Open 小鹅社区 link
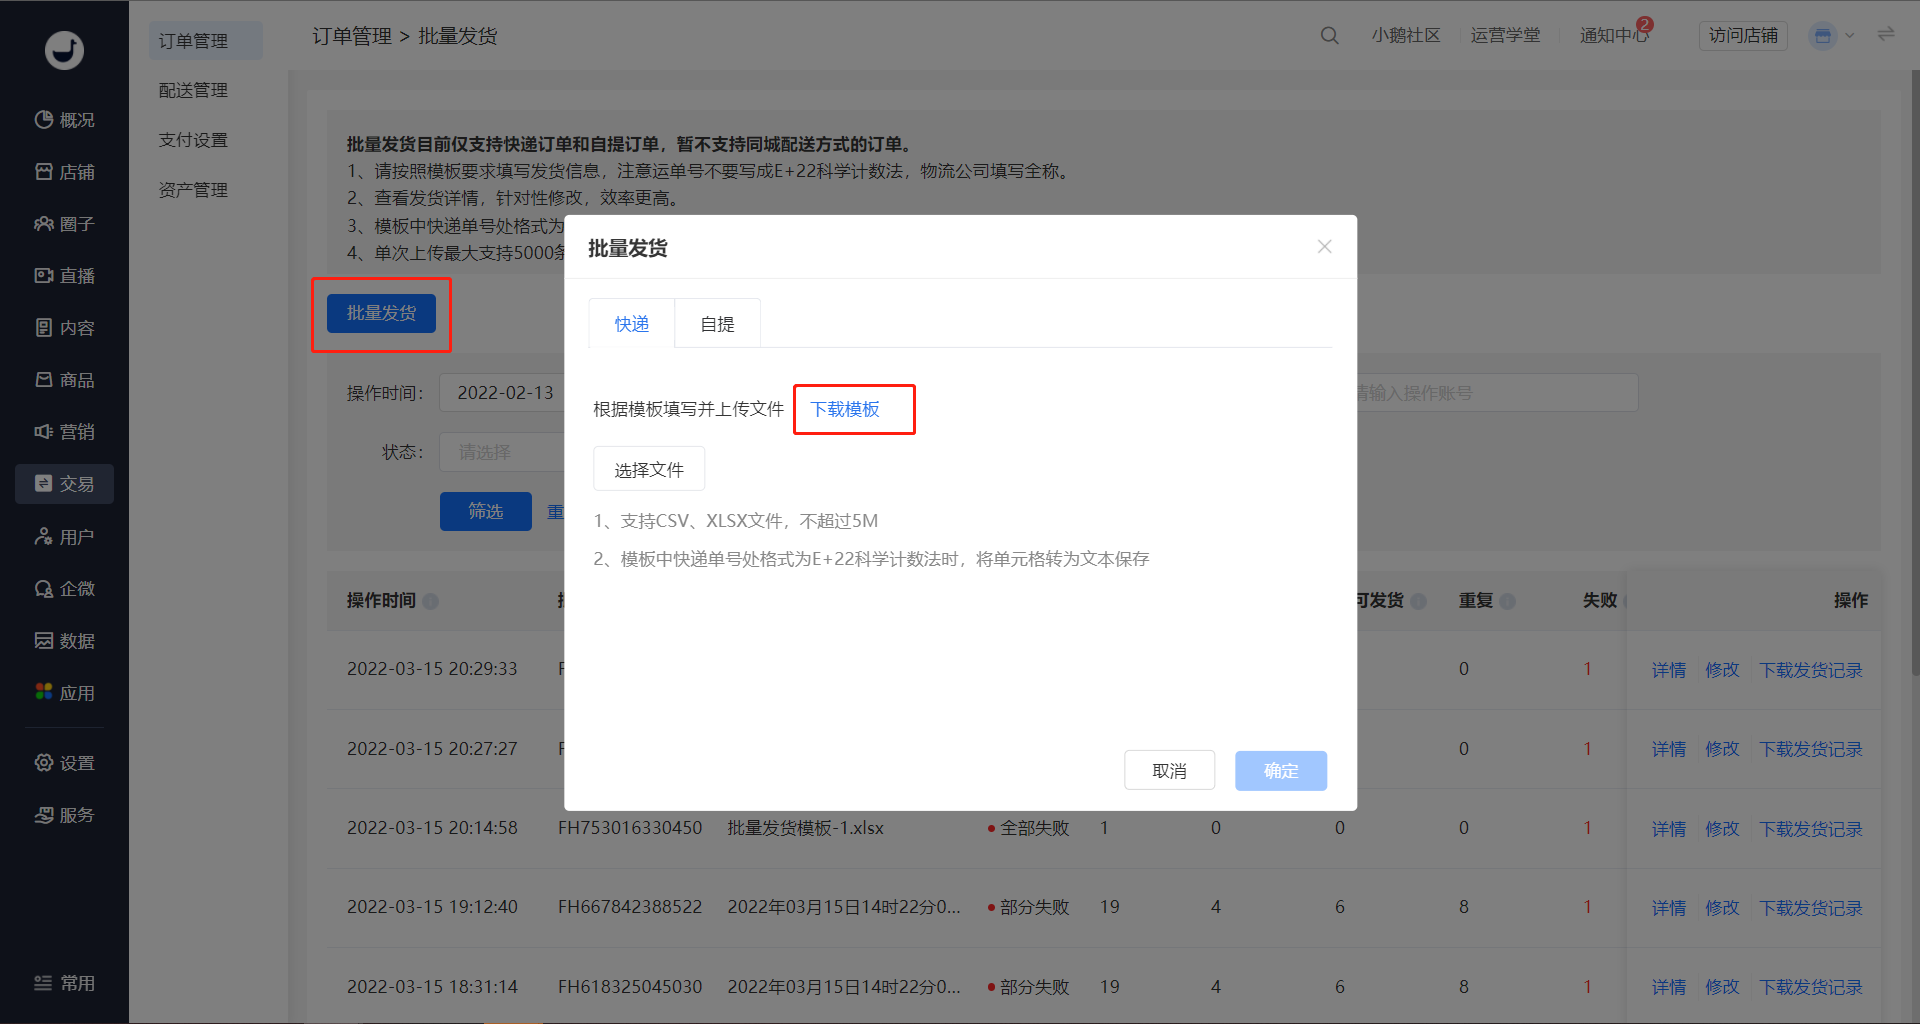The height and width of the screenshot is (1024, 1920). [1405, 35]
